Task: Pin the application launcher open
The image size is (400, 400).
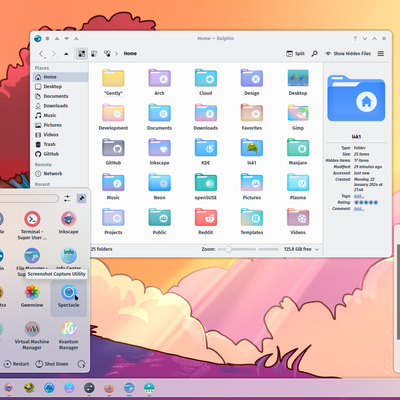Action: [81, 198]
